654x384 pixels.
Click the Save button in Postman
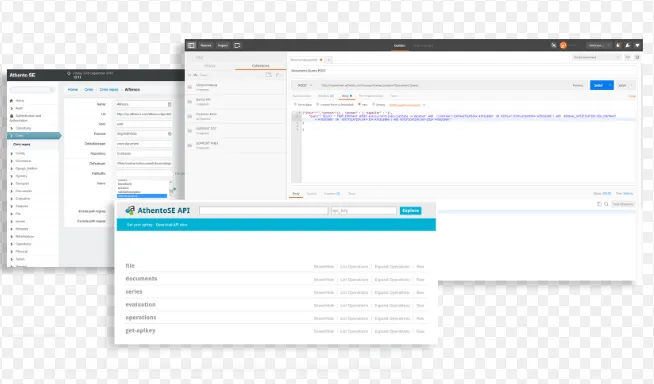622,85
